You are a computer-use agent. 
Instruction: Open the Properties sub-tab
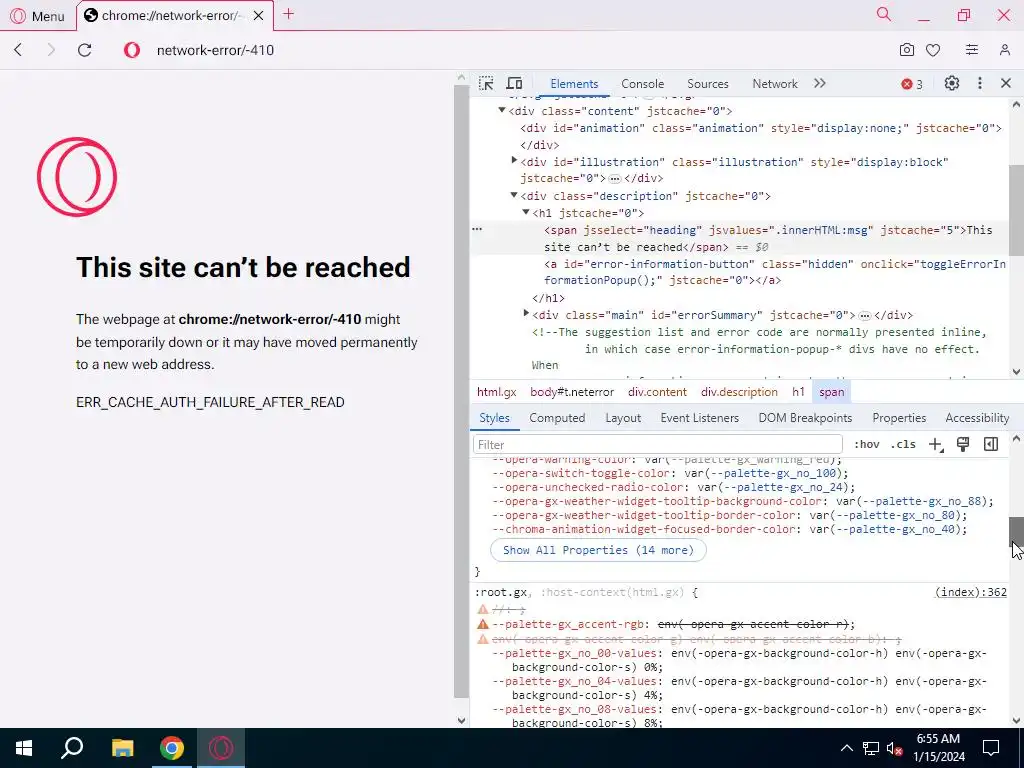coord(899,418)
